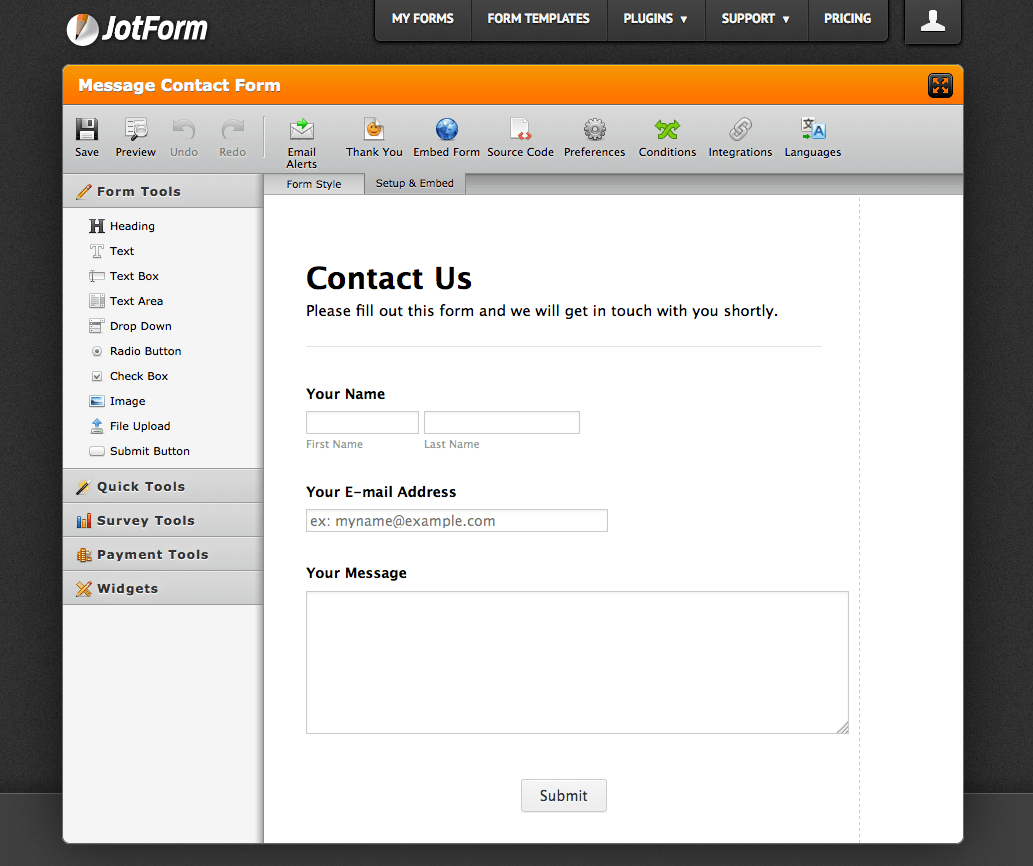Add a Radio Button field
The image size is (1033, 866).
pyautogui.click(x=145, y=351)
